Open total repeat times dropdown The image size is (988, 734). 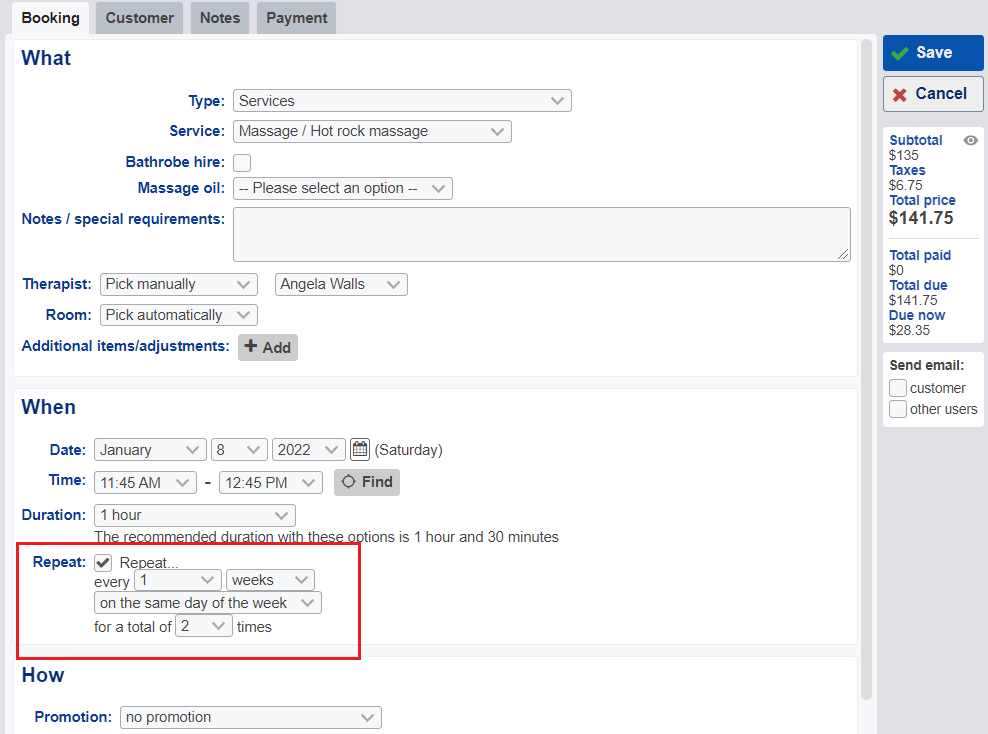click(x=204, y=626)
